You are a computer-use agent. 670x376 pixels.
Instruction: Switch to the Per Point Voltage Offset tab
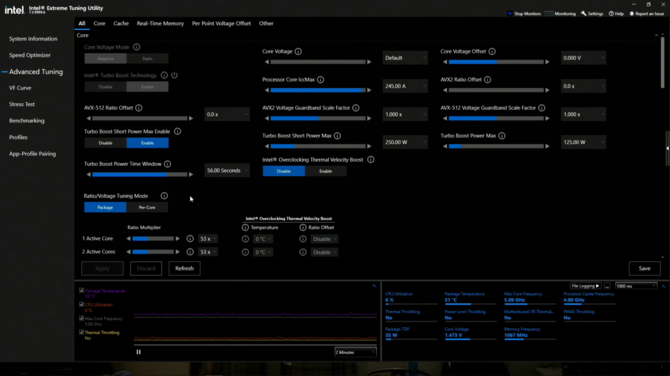point(221,24)
